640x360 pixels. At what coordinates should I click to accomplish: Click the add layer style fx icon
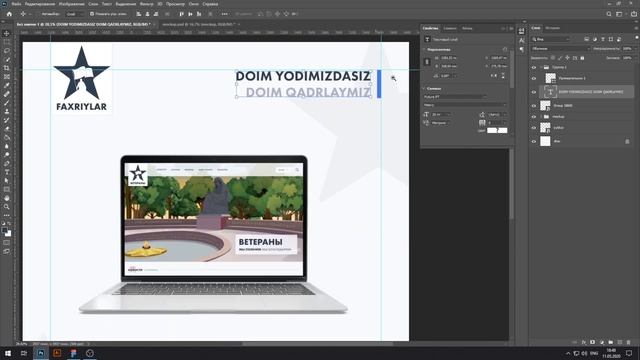(584, 342)
